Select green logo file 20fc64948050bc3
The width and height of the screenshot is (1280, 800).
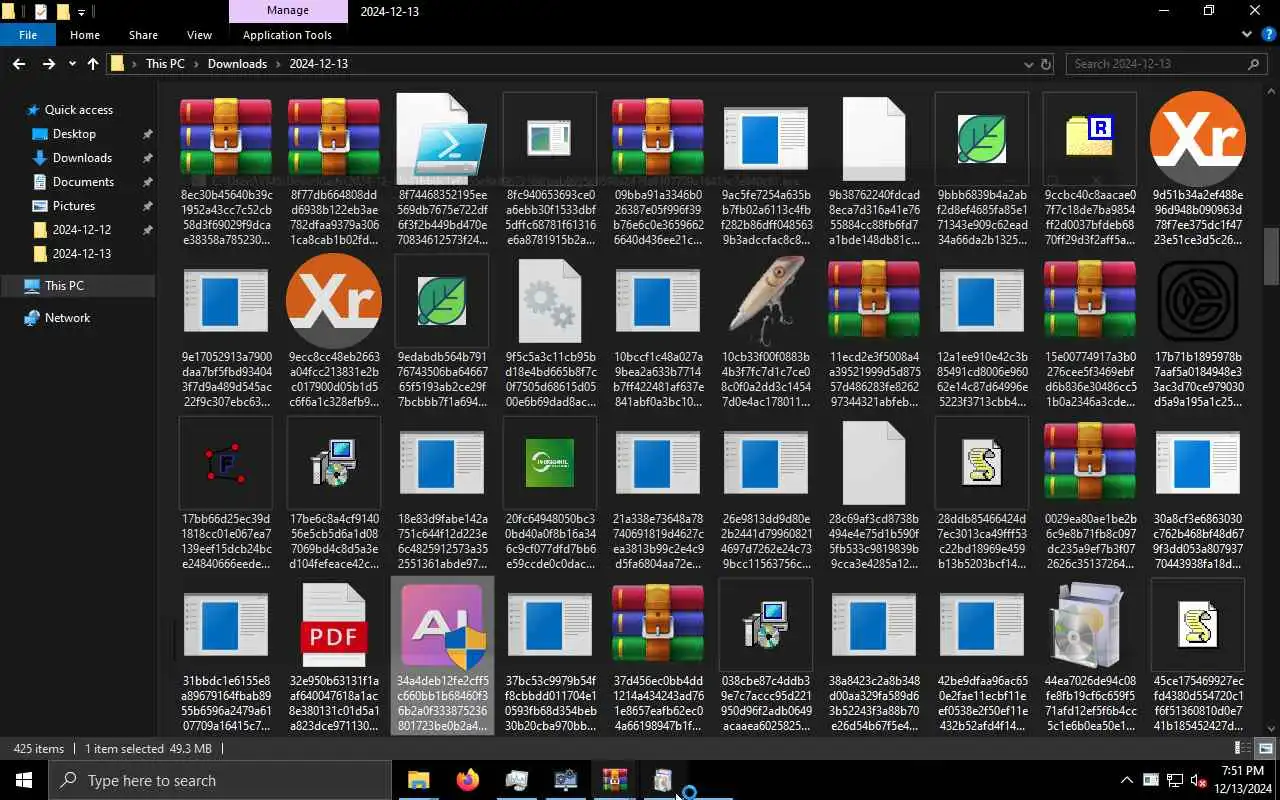[550, 494]
